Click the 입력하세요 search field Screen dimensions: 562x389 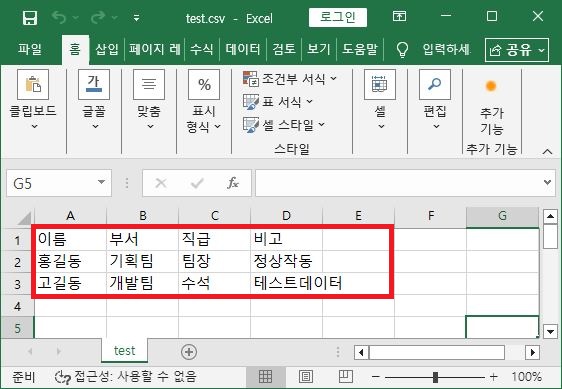pos(446,49)
